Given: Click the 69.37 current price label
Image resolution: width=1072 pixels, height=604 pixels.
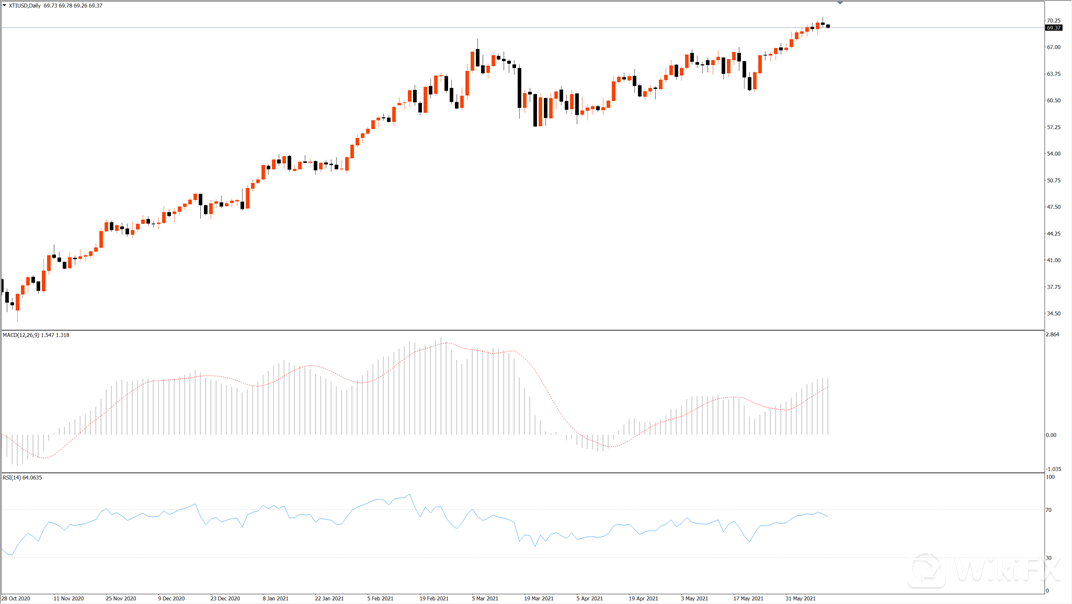Looking at the screenshot, I should (1054, 28).
